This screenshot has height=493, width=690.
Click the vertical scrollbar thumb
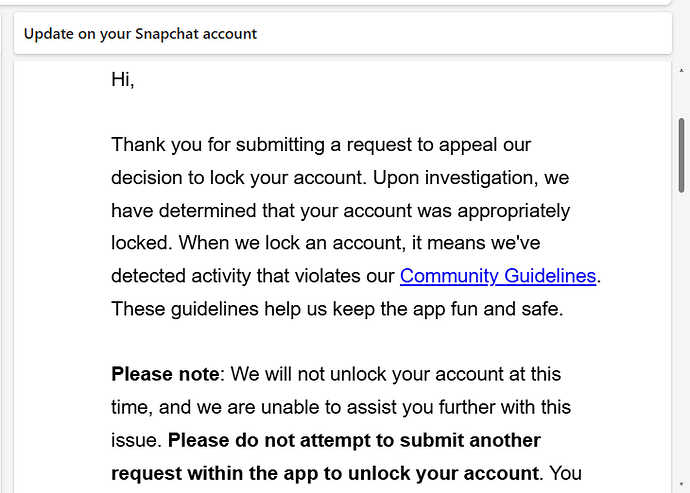point(681,155)
